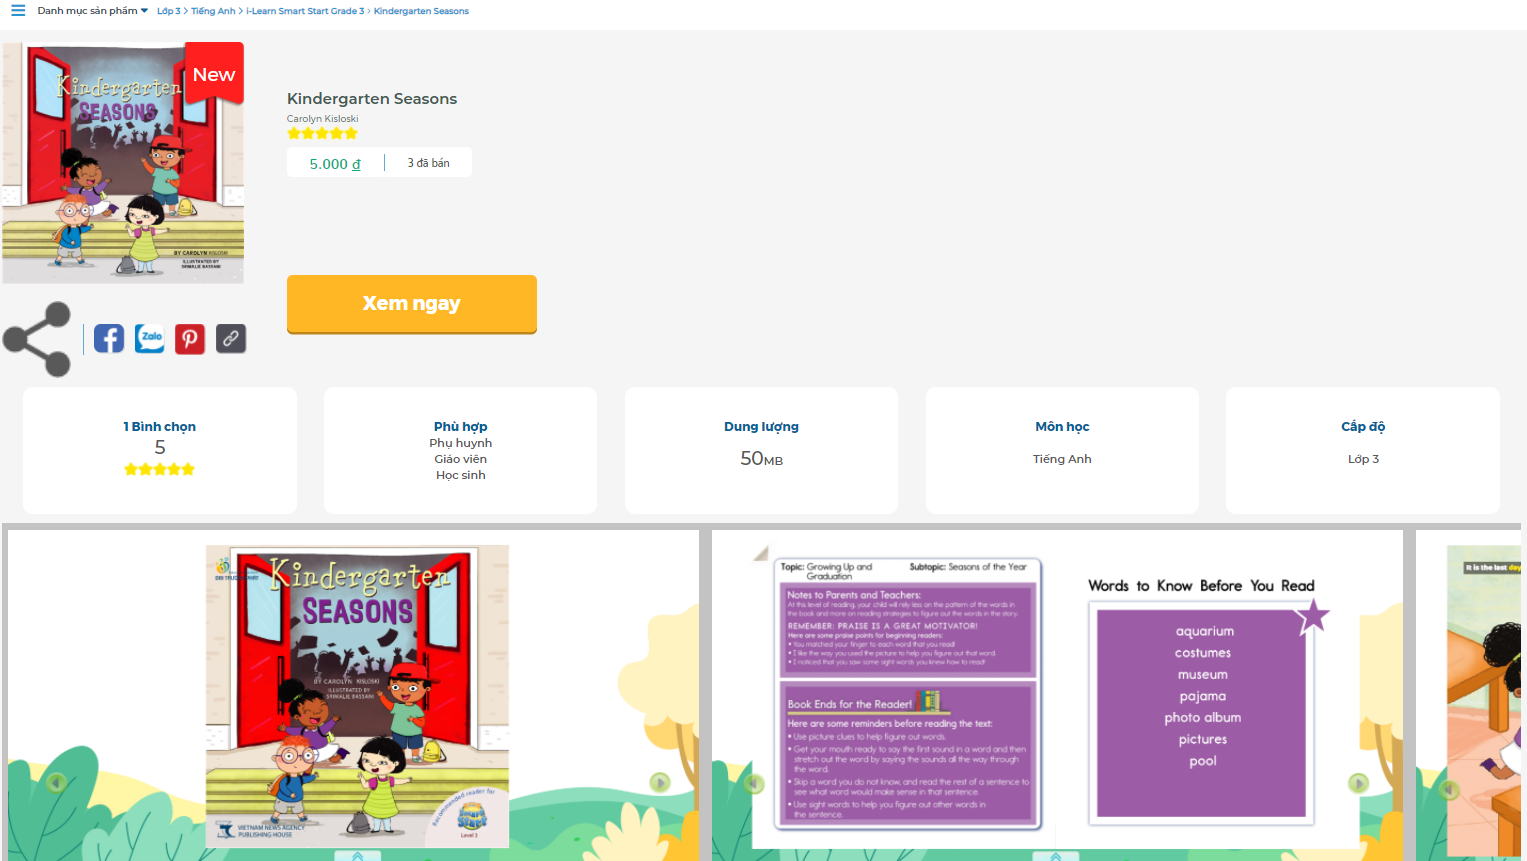Click the Phụ huynh audience text
1527x861 pixels.
pos(461,443)
